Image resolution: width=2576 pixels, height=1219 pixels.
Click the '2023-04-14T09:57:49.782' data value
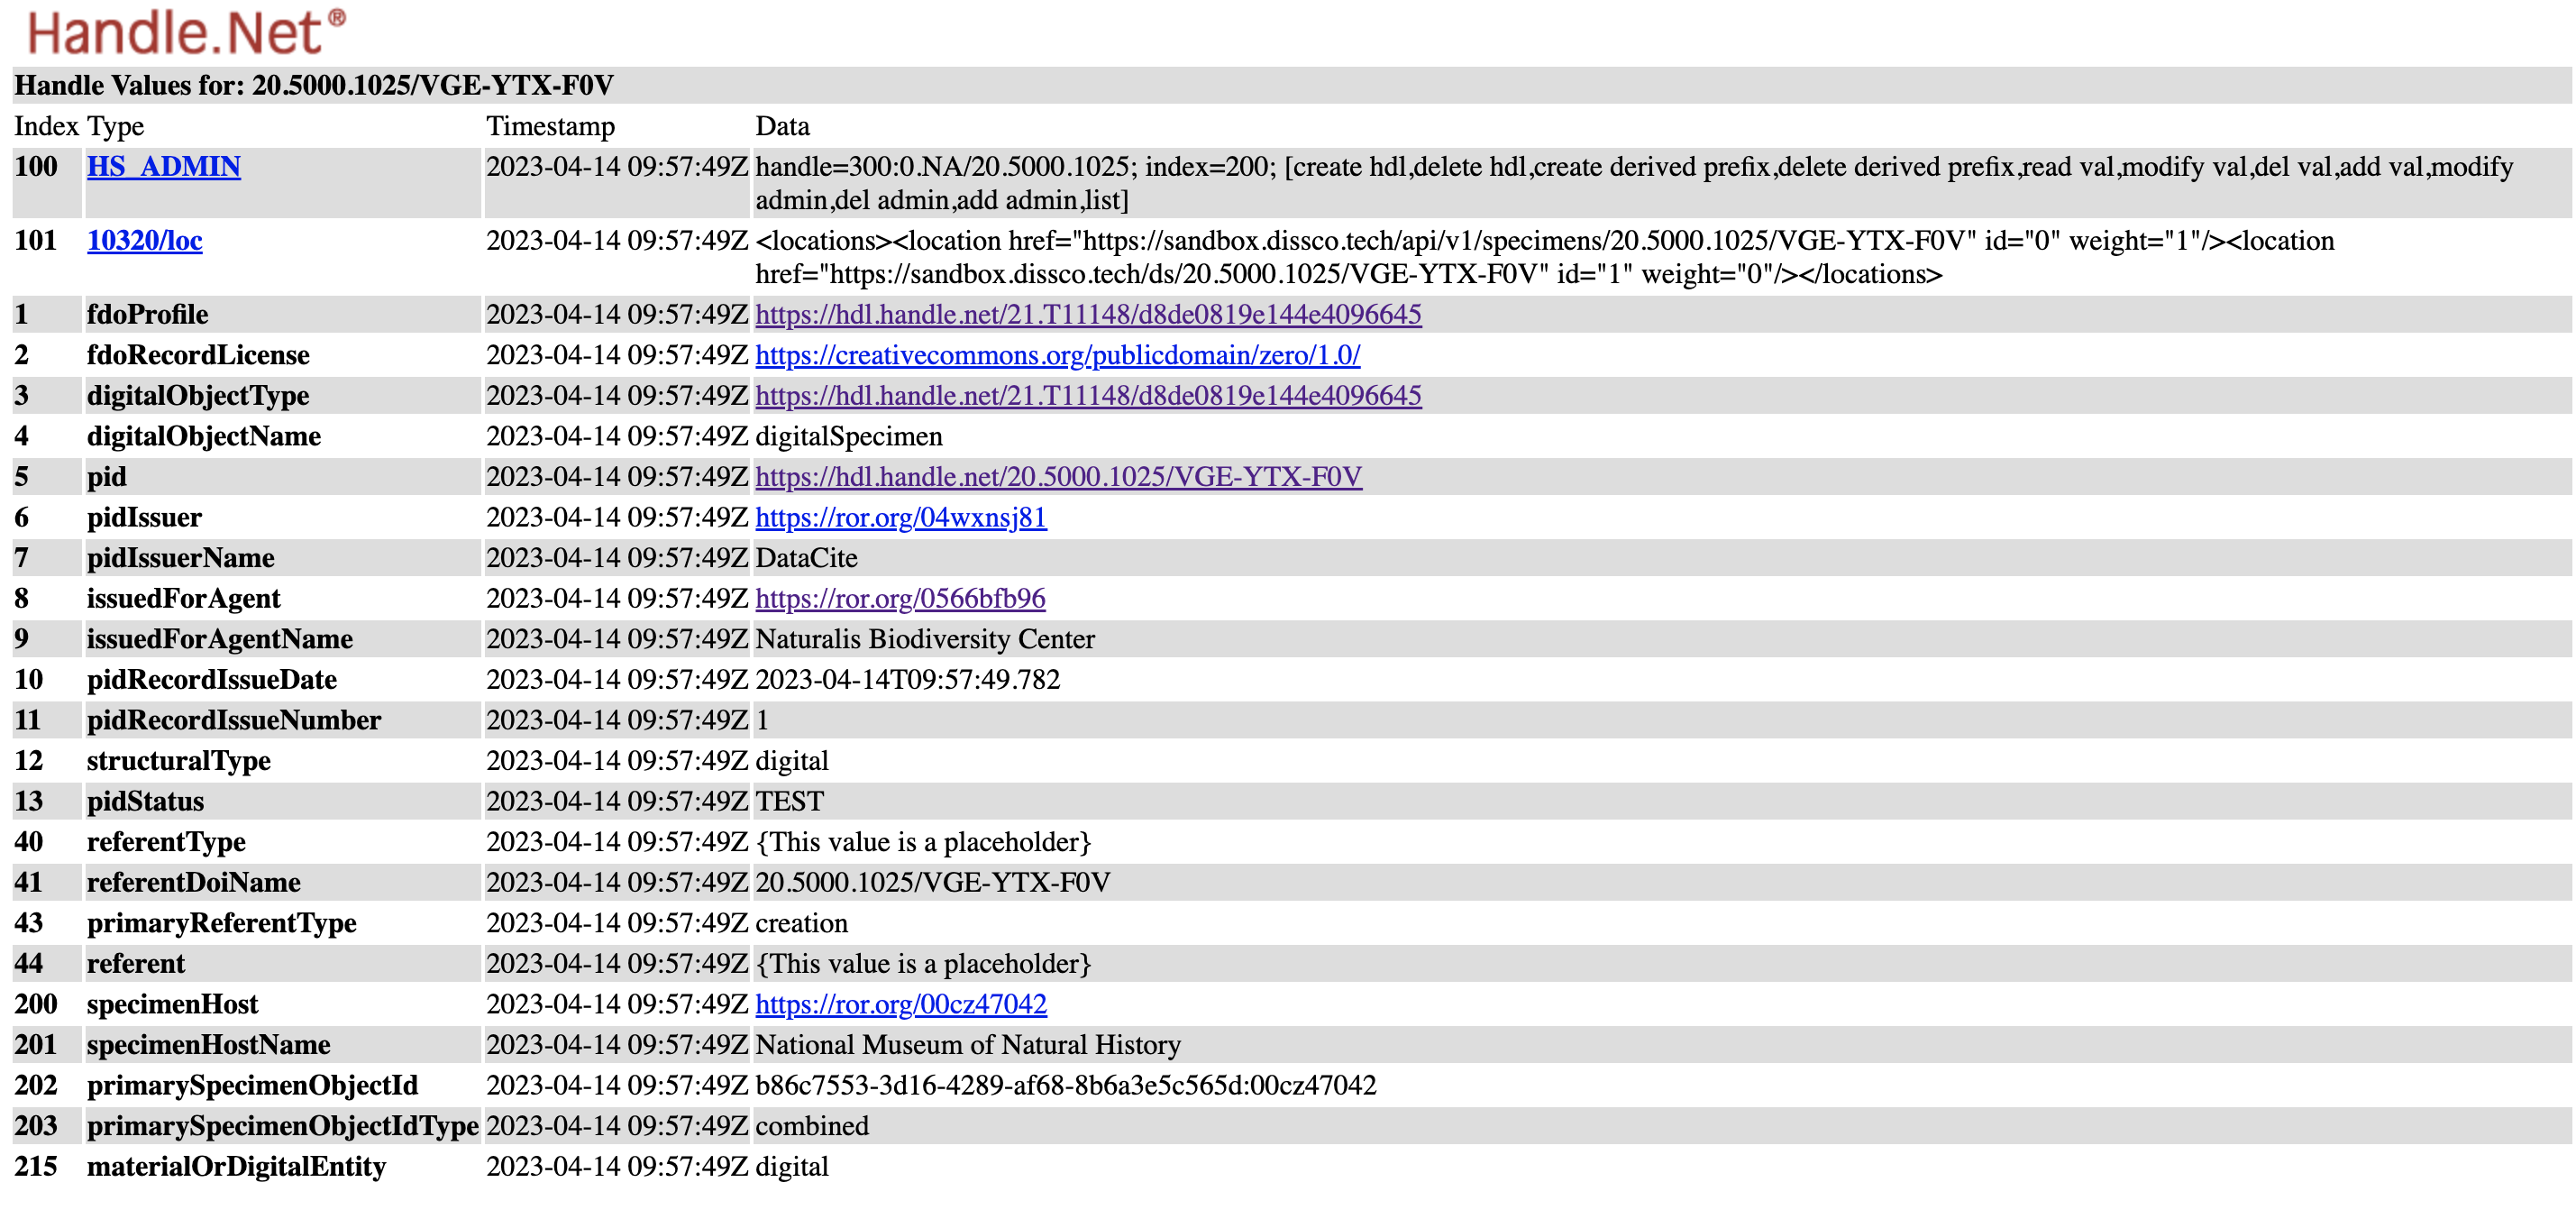coord(907,679)
